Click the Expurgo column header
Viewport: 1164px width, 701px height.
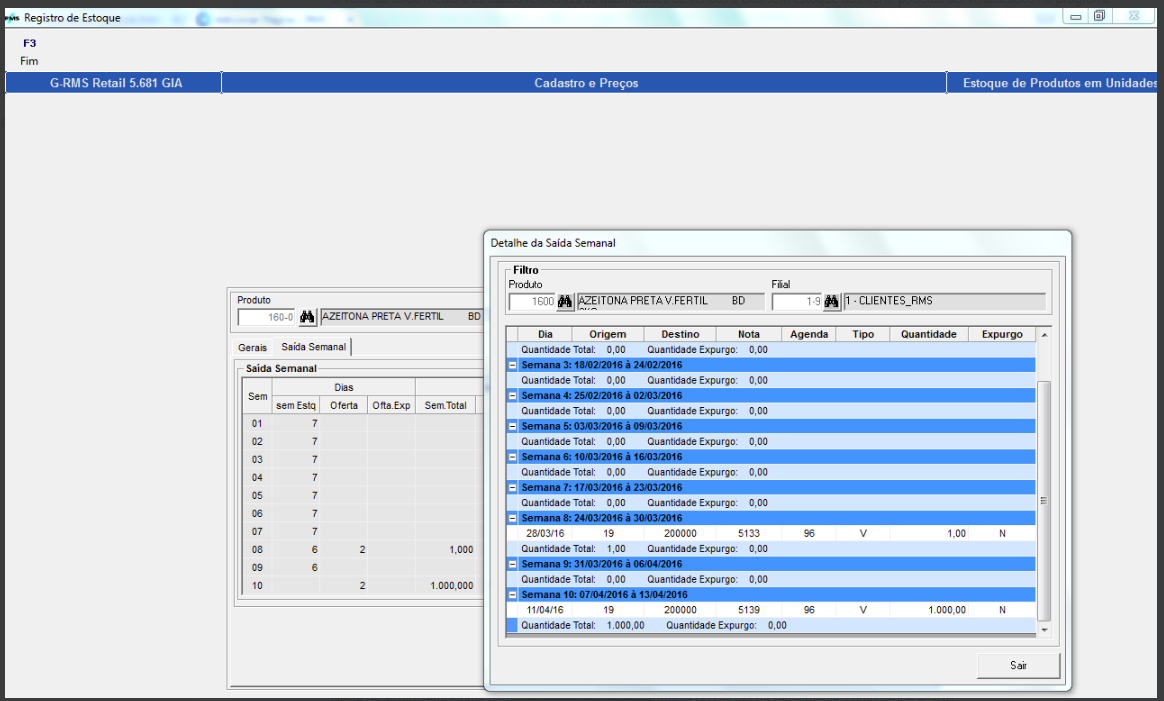(1002, 334)
